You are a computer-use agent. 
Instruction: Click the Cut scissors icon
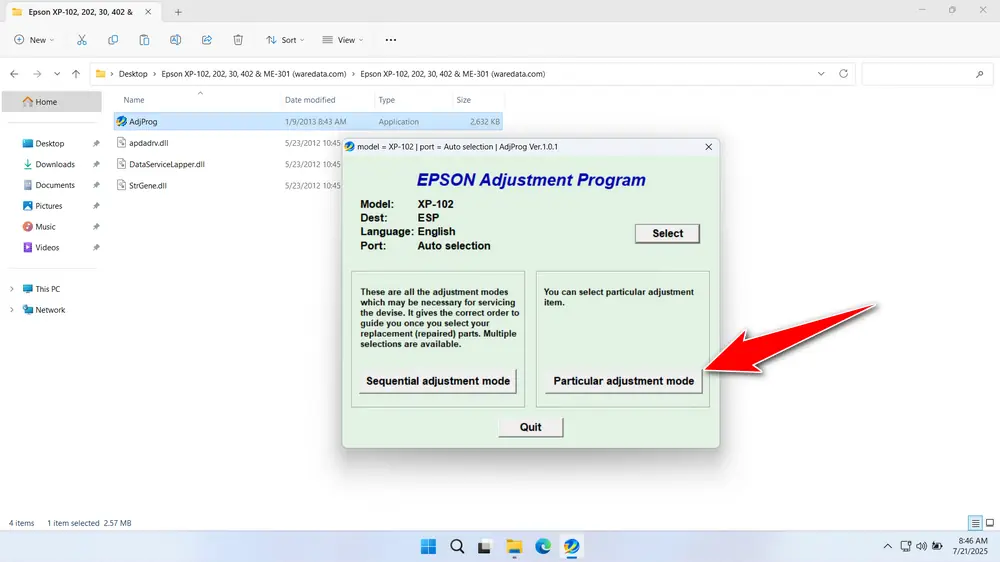point(82,40)
